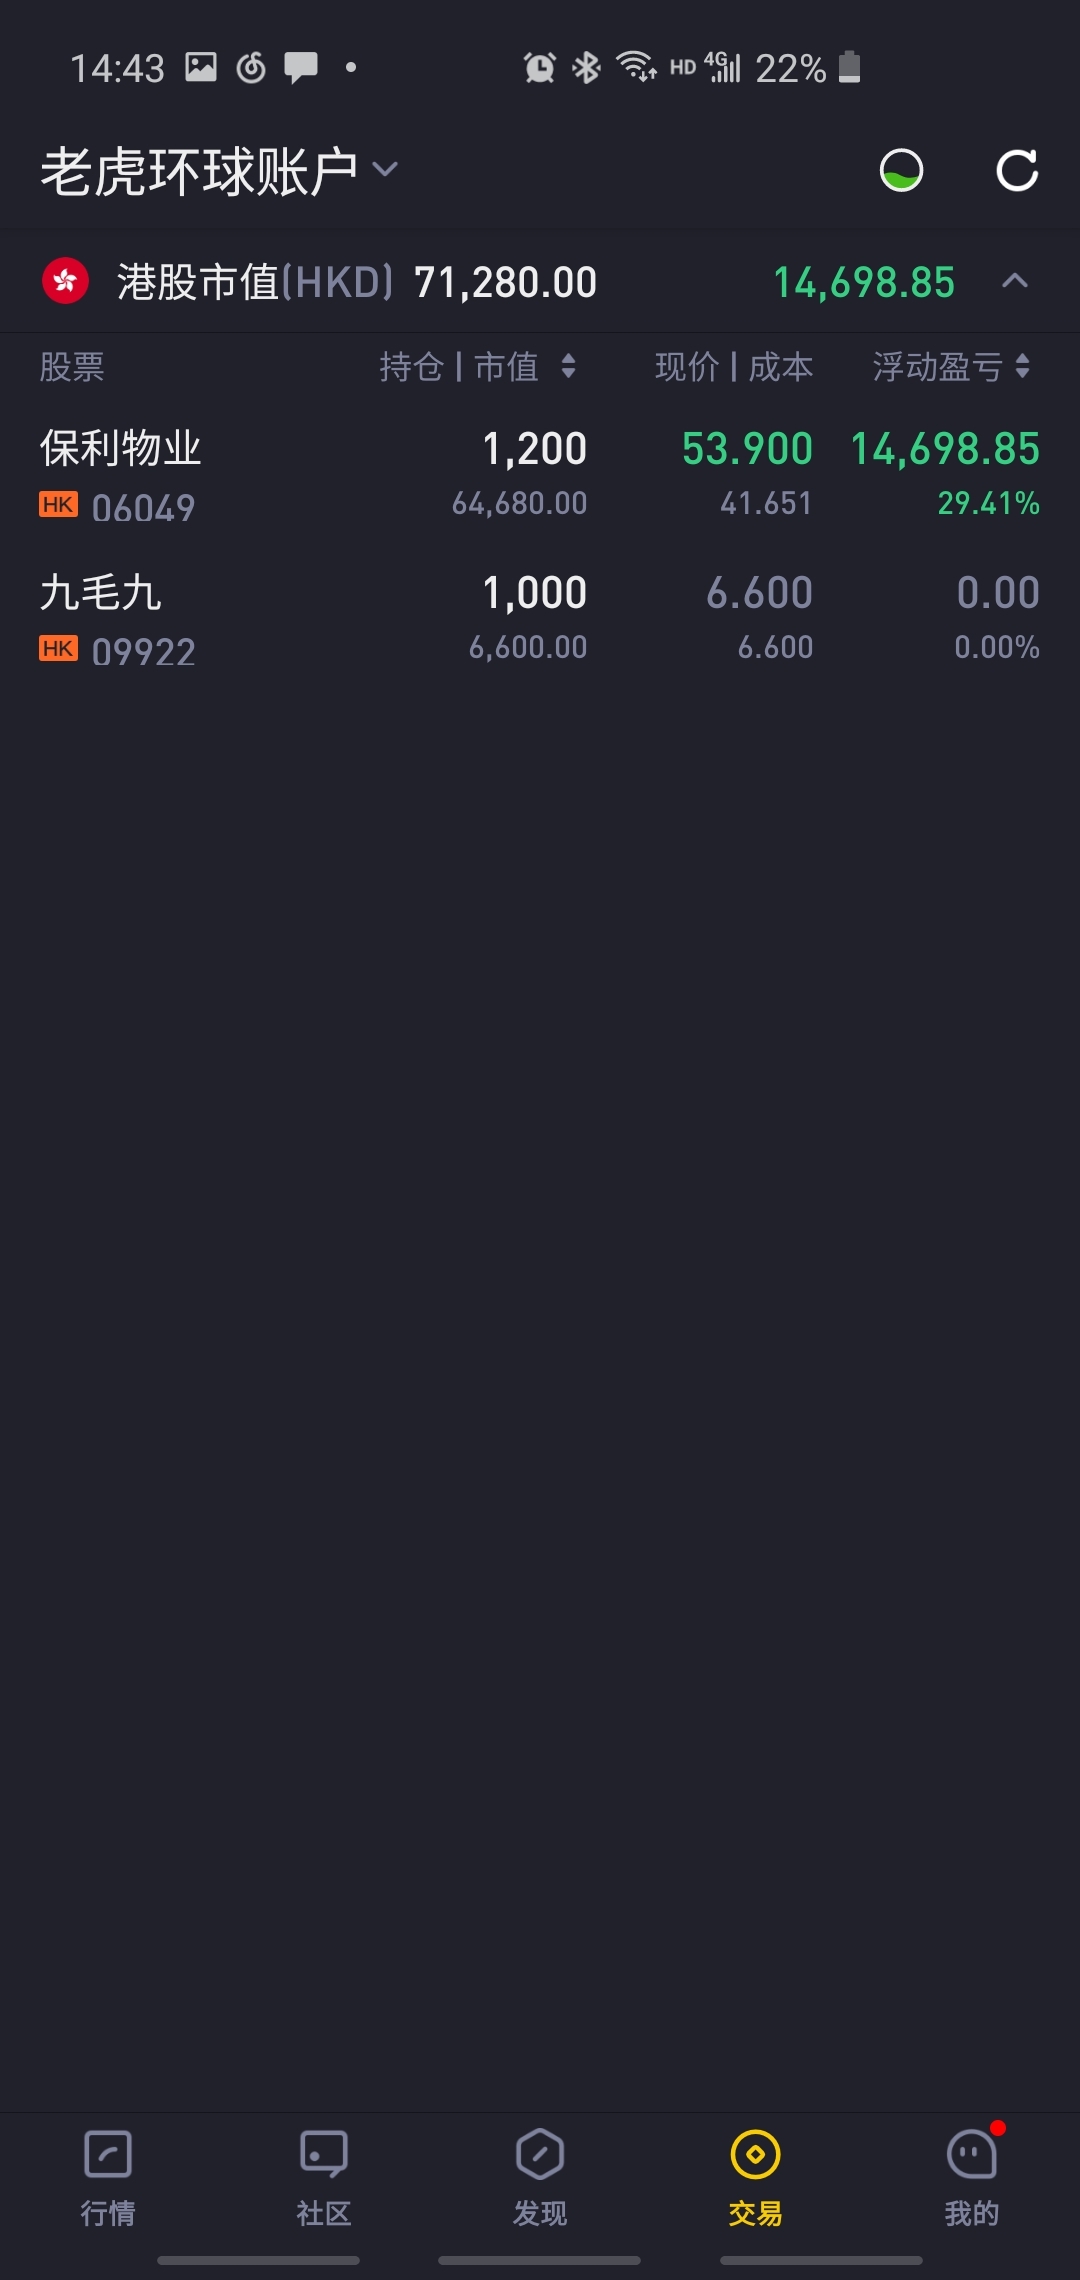Screen dimensions: 1080x2280
Task: Open the green asset pie chart icon
Action: click(x=901, y=170)
